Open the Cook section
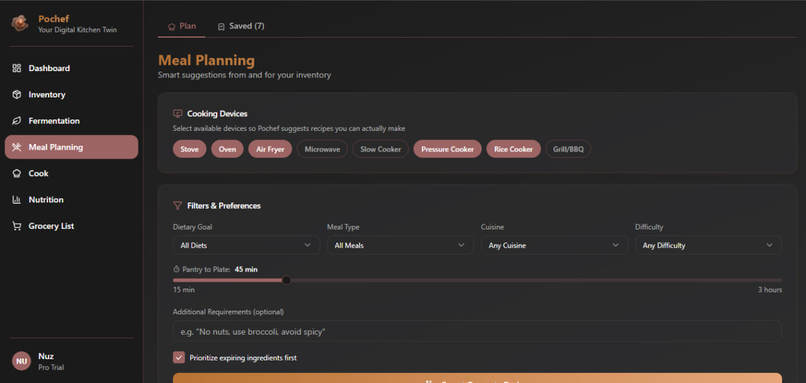 (71, 173)
